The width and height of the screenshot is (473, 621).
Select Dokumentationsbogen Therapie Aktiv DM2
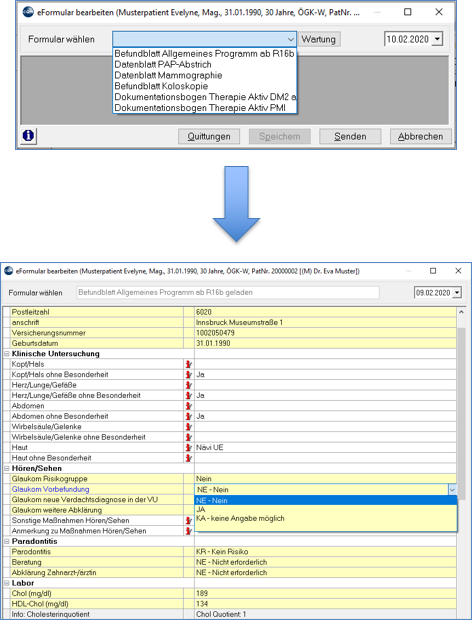click(204, 97)
